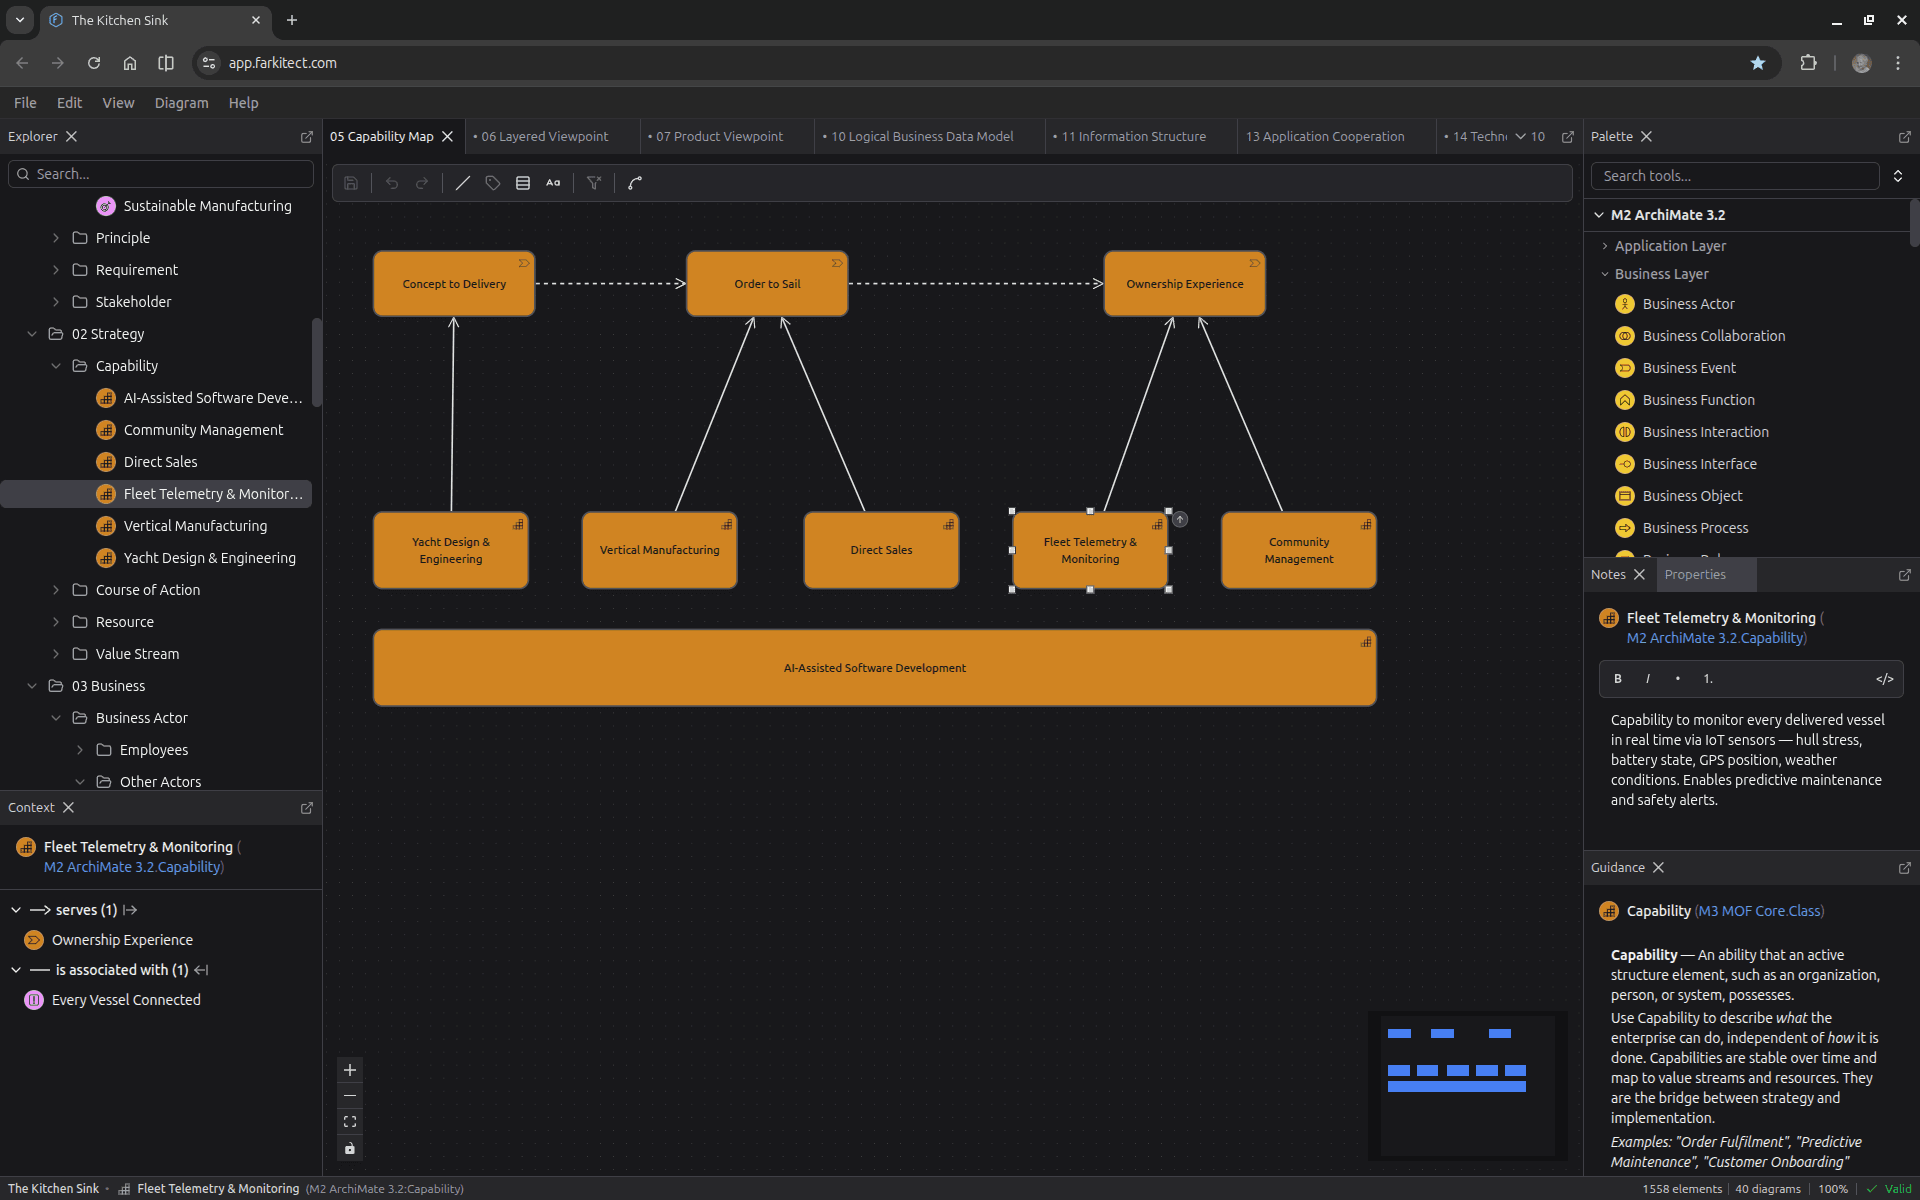The height and width of the screenshot is (1200, 1920).
Task: Pop out the diagram editor panel
Action: (1568, 137)
